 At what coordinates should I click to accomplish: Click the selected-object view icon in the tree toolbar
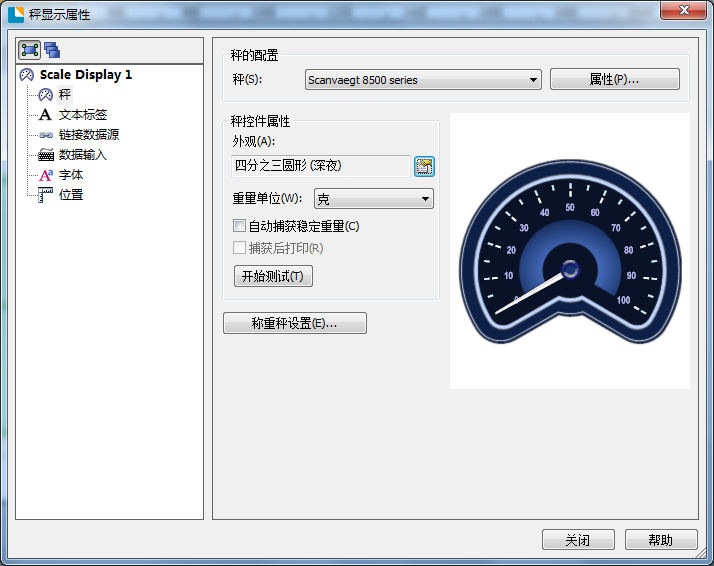(x=30, y=50)
